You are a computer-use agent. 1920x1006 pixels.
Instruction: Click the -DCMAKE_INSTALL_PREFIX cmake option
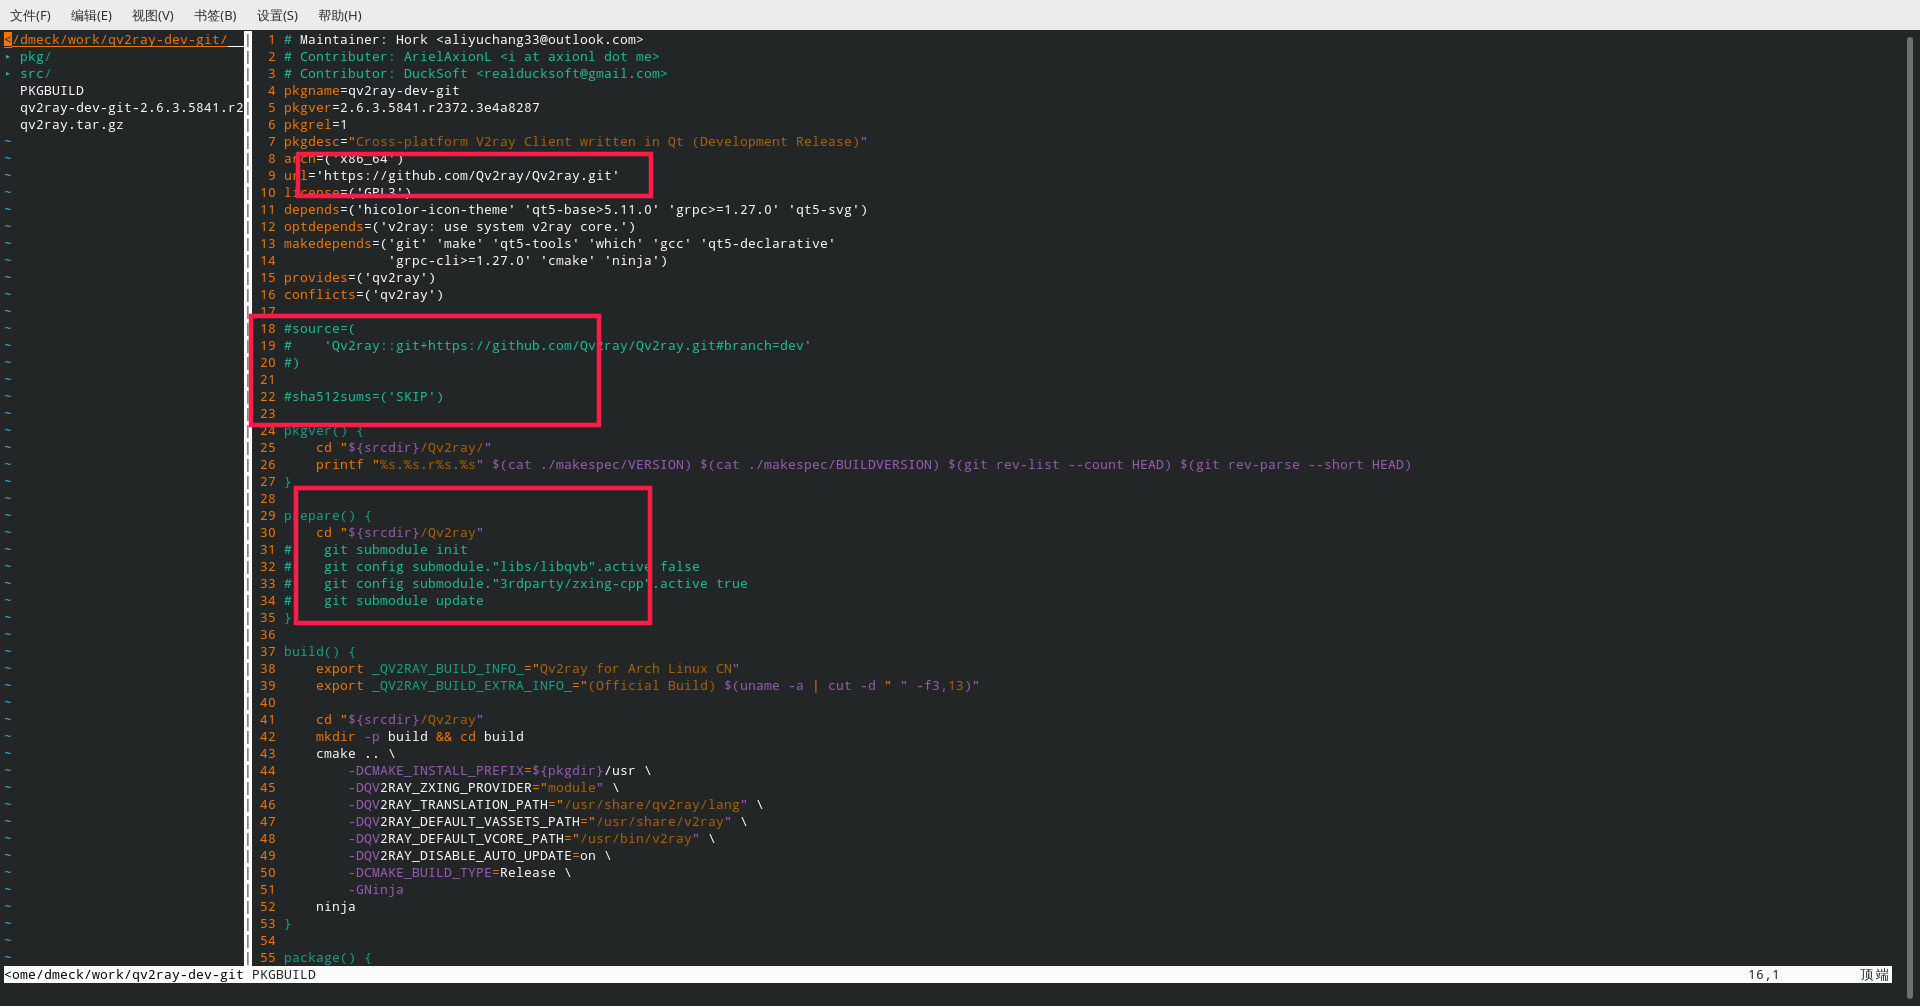pos(500,771)
